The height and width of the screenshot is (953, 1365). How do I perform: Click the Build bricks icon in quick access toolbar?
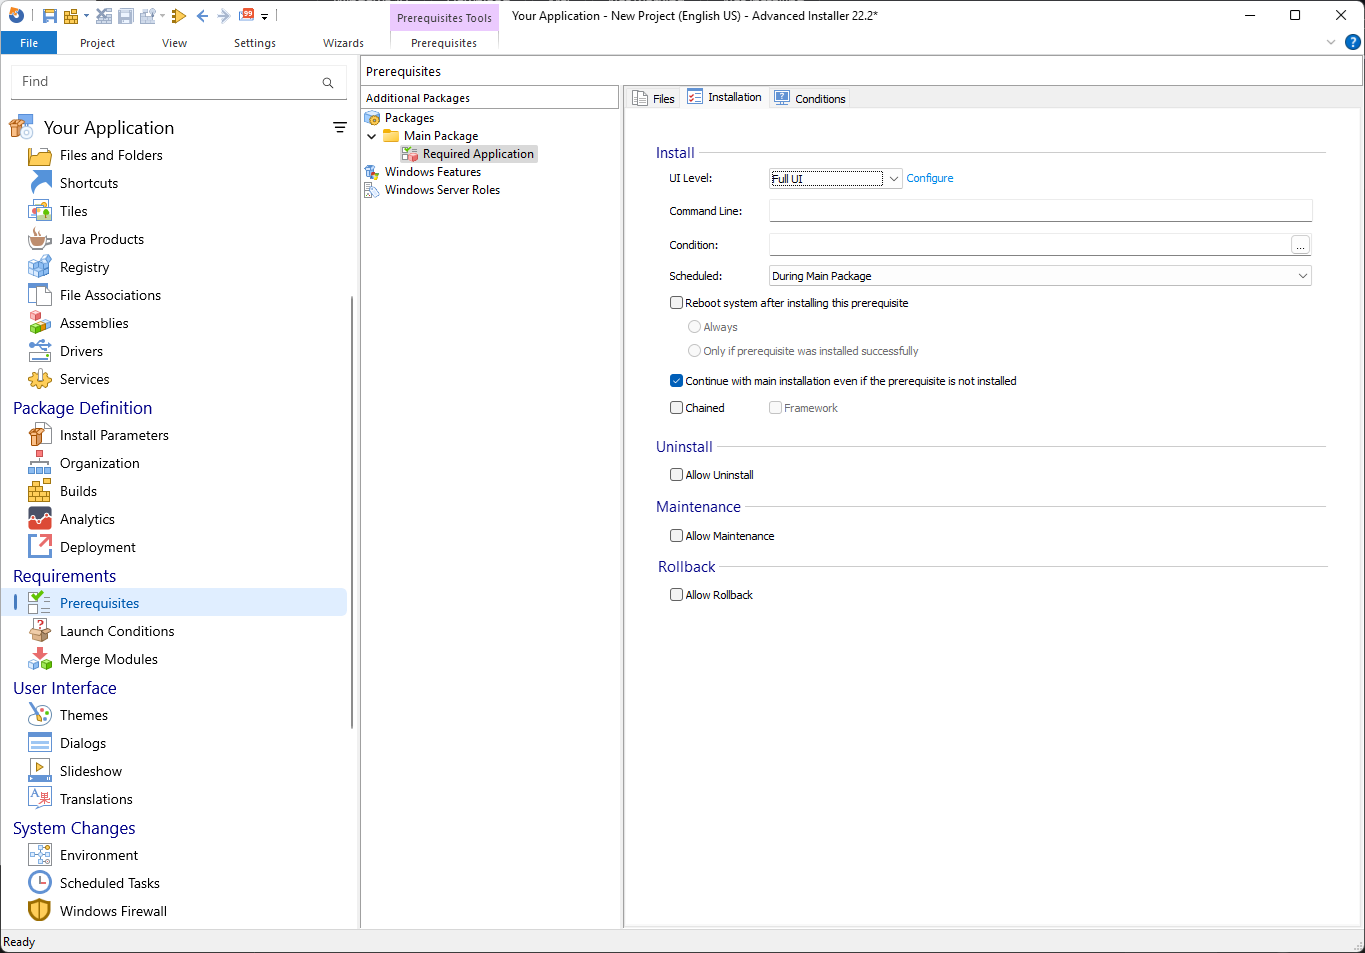71,16
